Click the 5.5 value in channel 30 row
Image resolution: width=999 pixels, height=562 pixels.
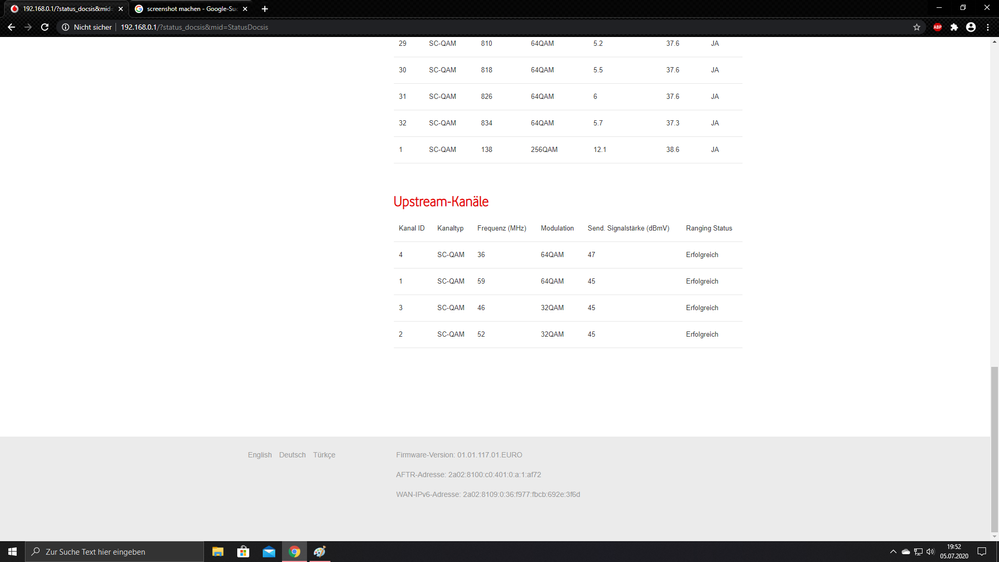[x=598, y=70]
